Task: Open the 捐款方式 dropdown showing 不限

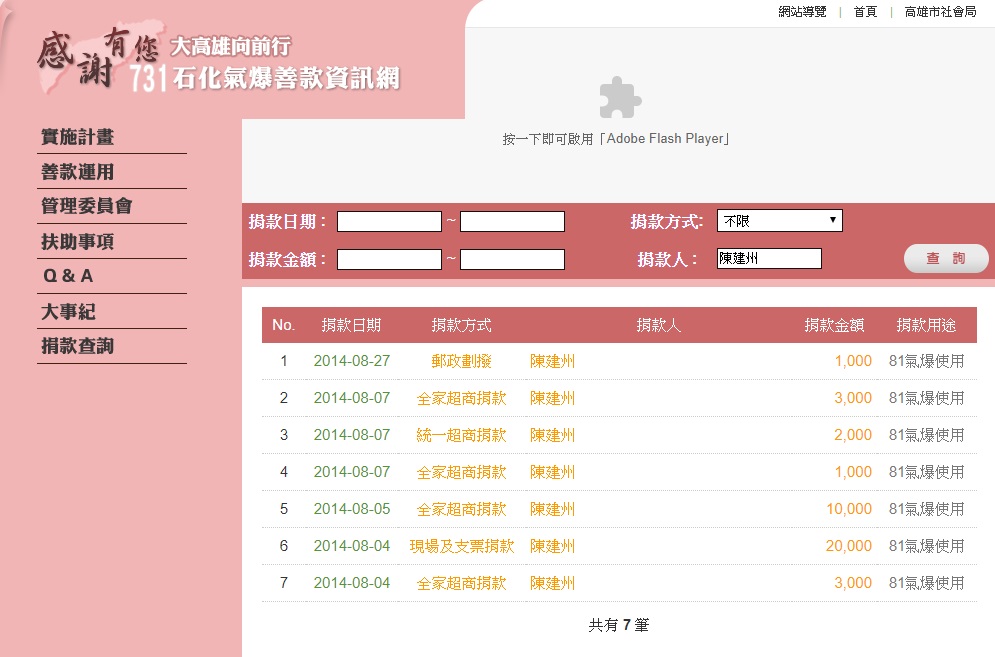Action: pyautogui.click(x=779, y=221)
